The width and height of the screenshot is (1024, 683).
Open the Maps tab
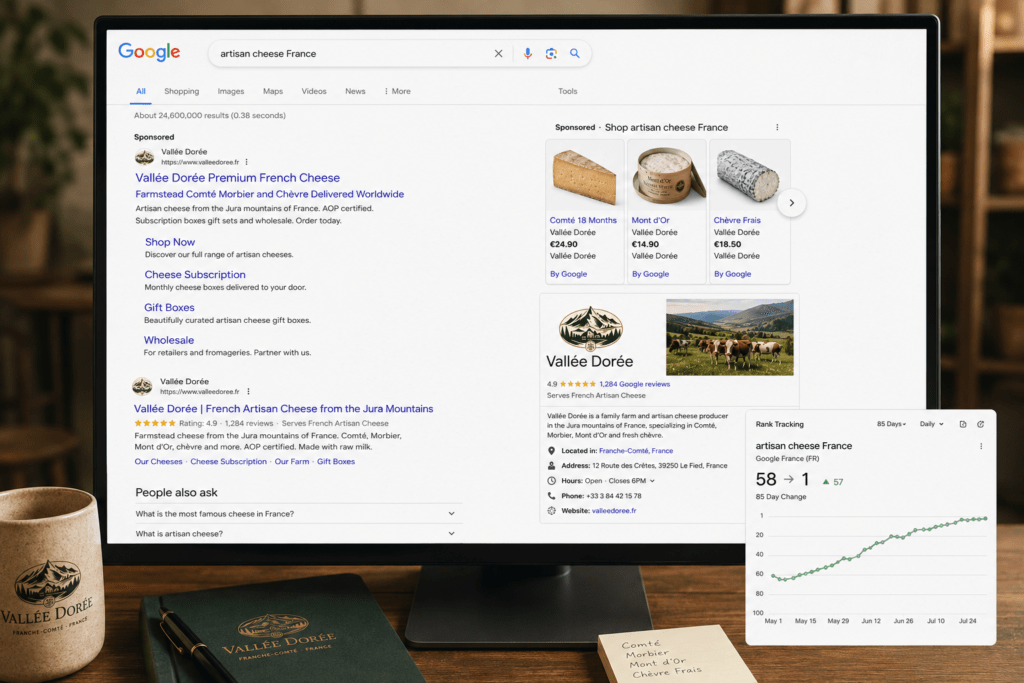coord(273,91)
